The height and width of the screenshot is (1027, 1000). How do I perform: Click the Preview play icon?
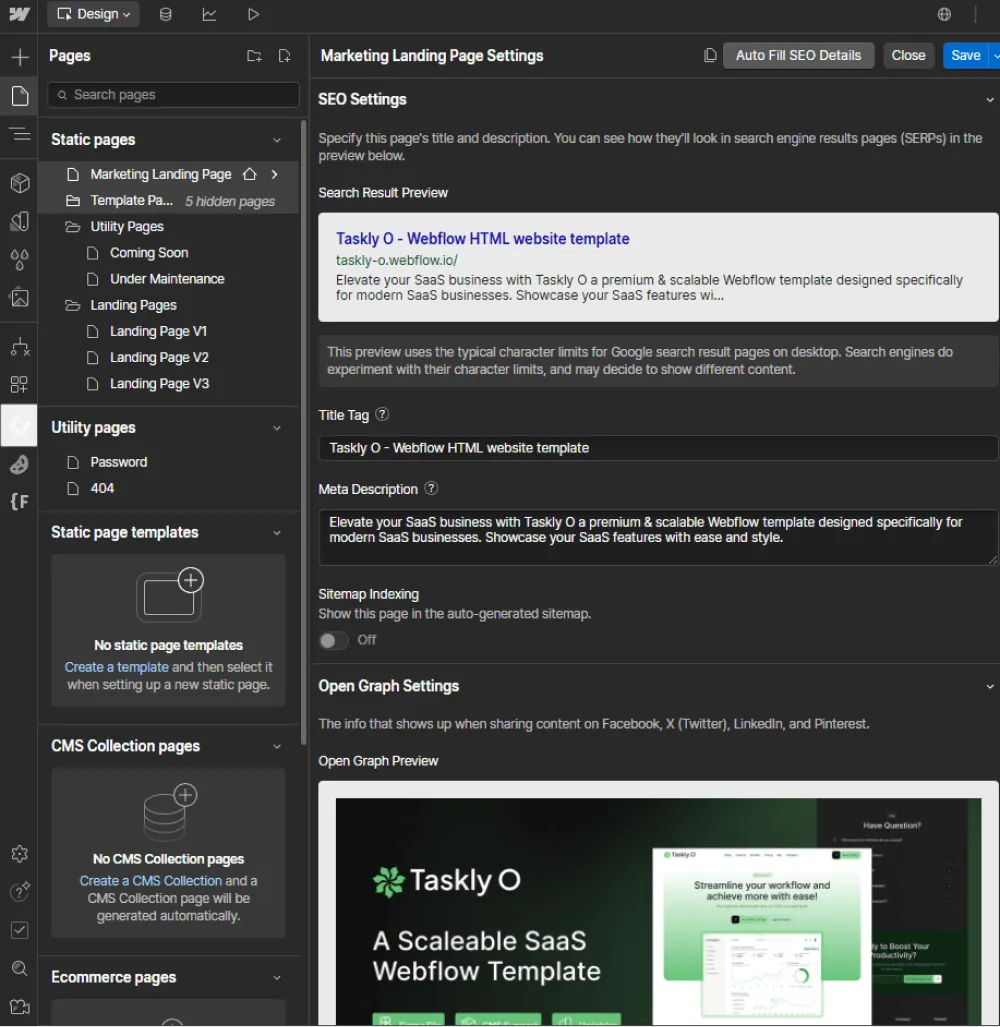tap(253, 14)
